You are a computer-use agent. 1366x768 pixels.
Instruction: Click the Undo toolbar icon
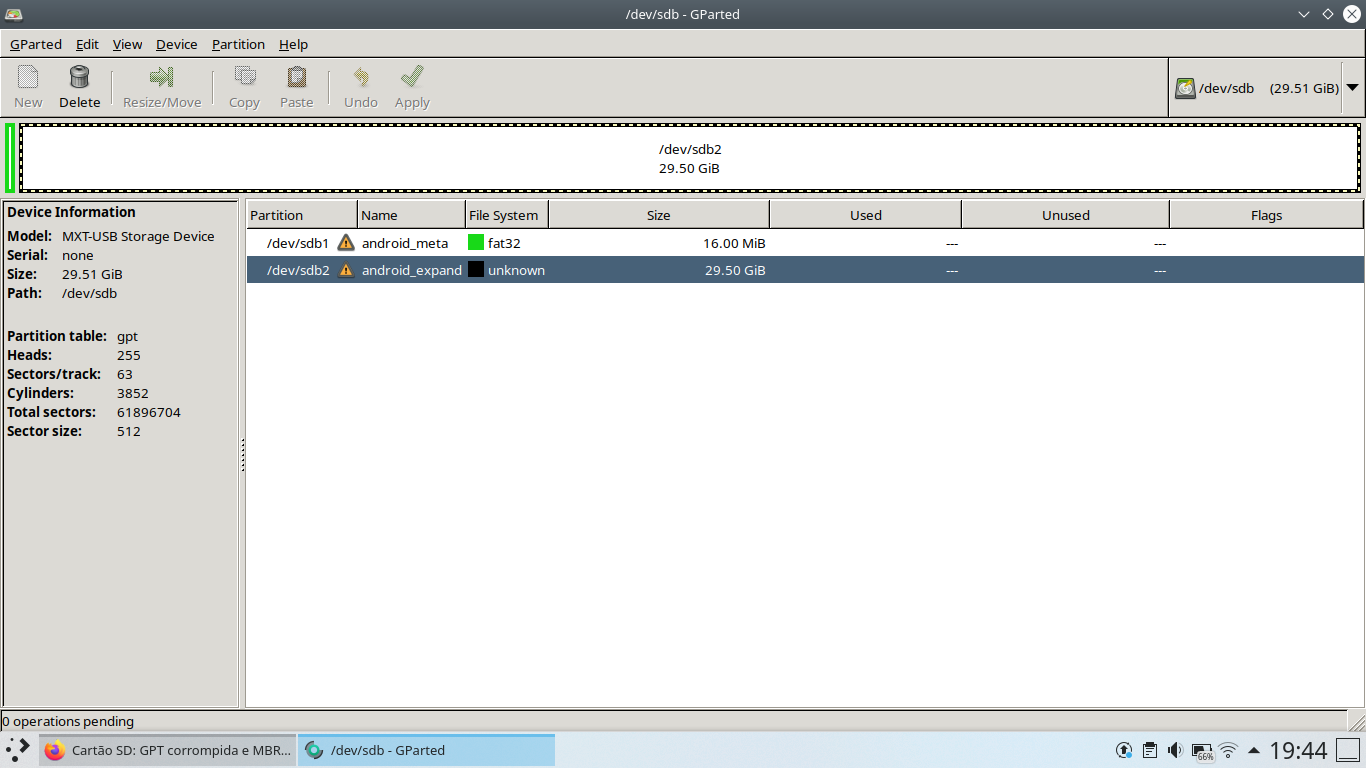pyautogui.click(x=360, y=77)
